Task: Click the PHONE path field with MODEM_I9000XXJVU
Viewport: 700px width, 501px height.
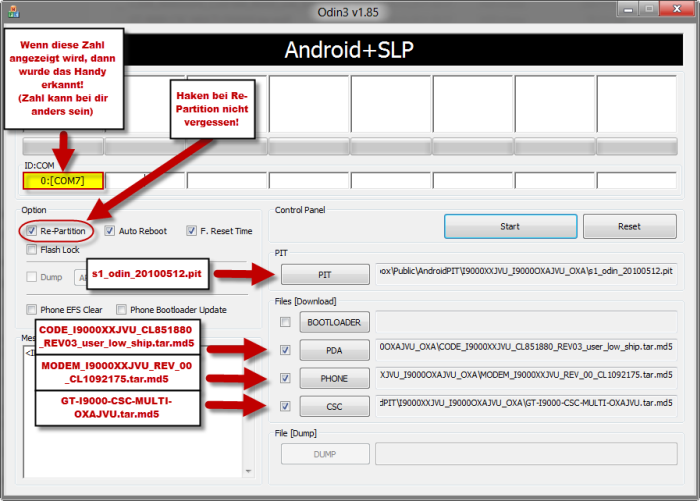Action: tap(526, 378)
